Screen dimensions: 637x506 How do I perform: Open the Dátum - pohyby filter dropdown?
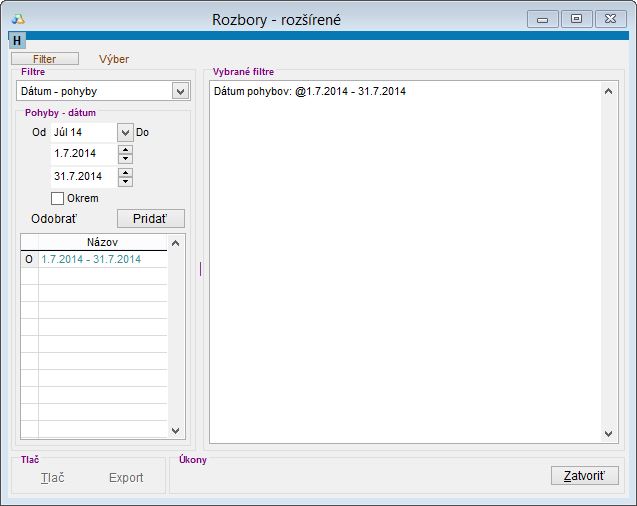pyautogui.click(x=180, y=91)
